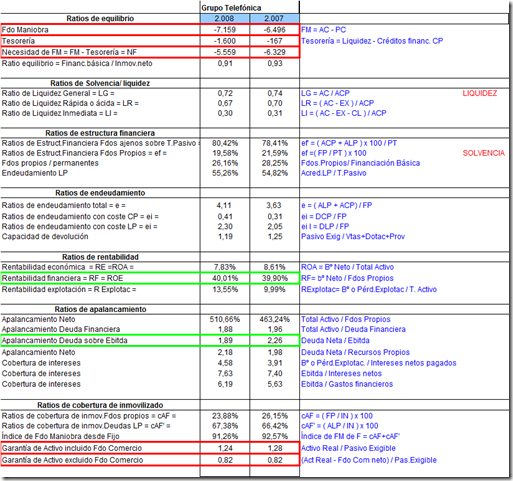Click the 'Endeudamiento LP' row label
The image size is (513, 481).
[x=35, y=173]
